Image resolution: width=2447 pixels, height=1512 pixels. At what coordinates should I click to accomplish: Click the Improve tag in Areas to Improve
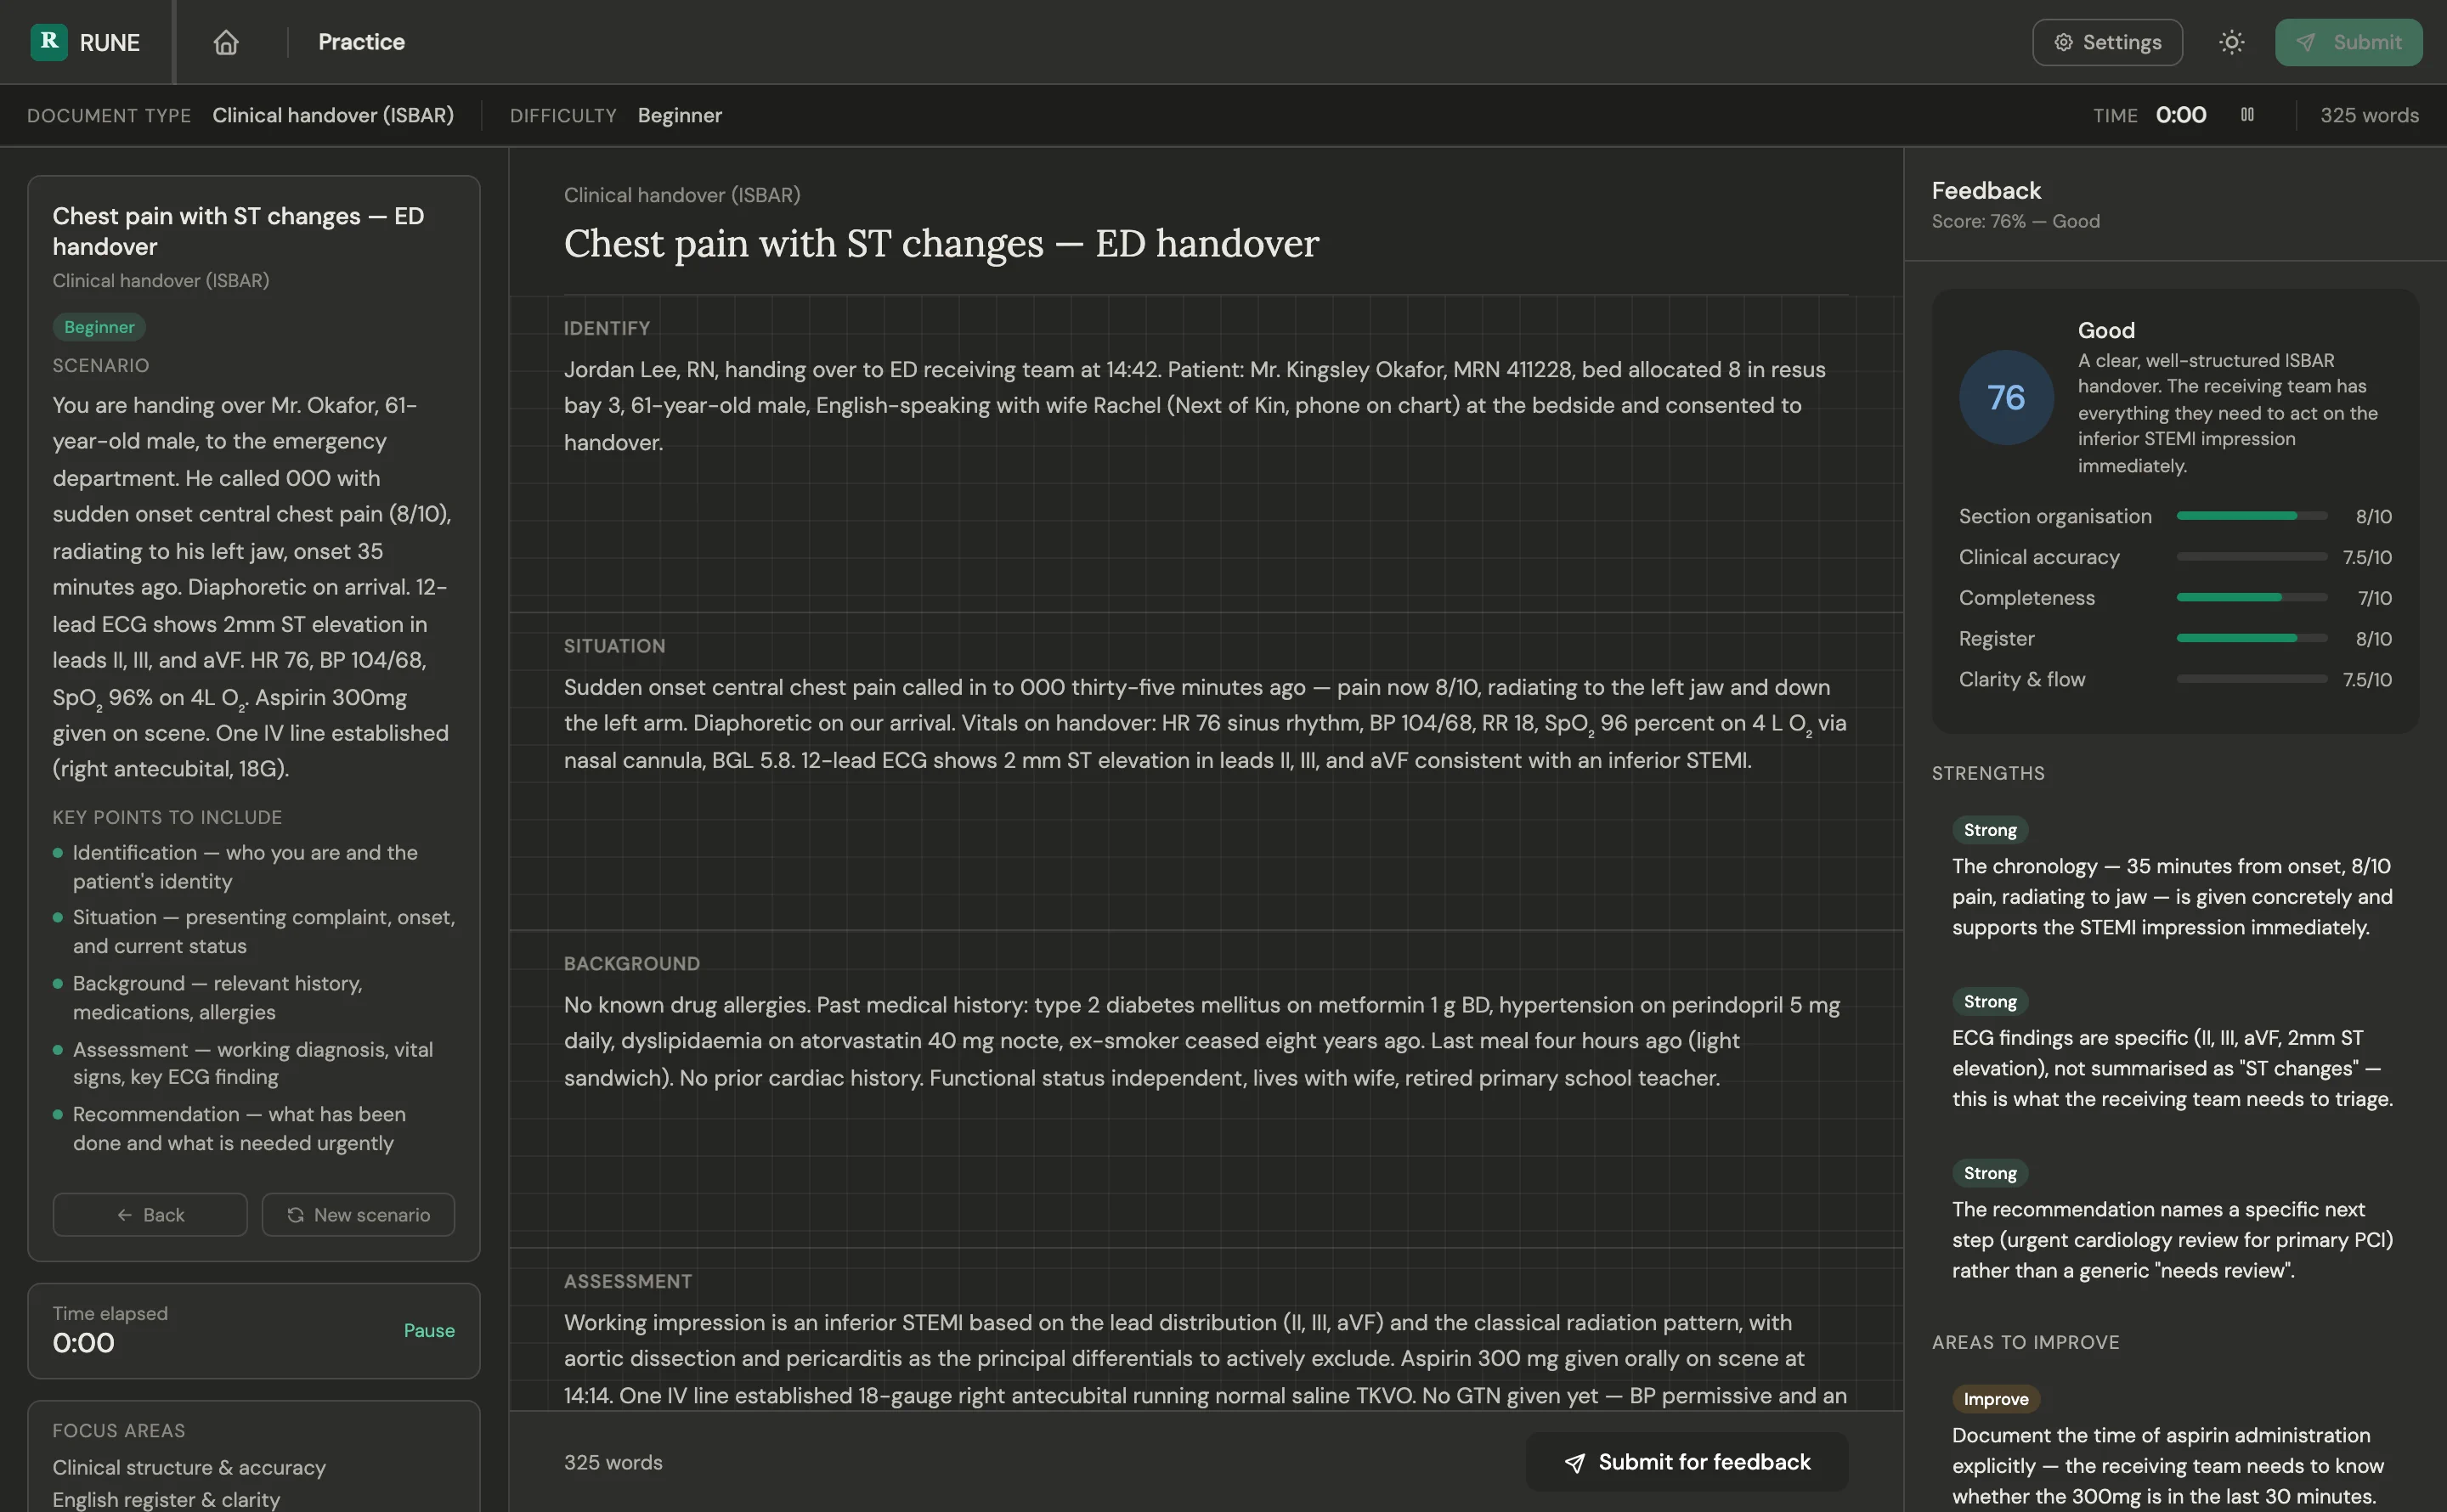click(1995, 1398)
